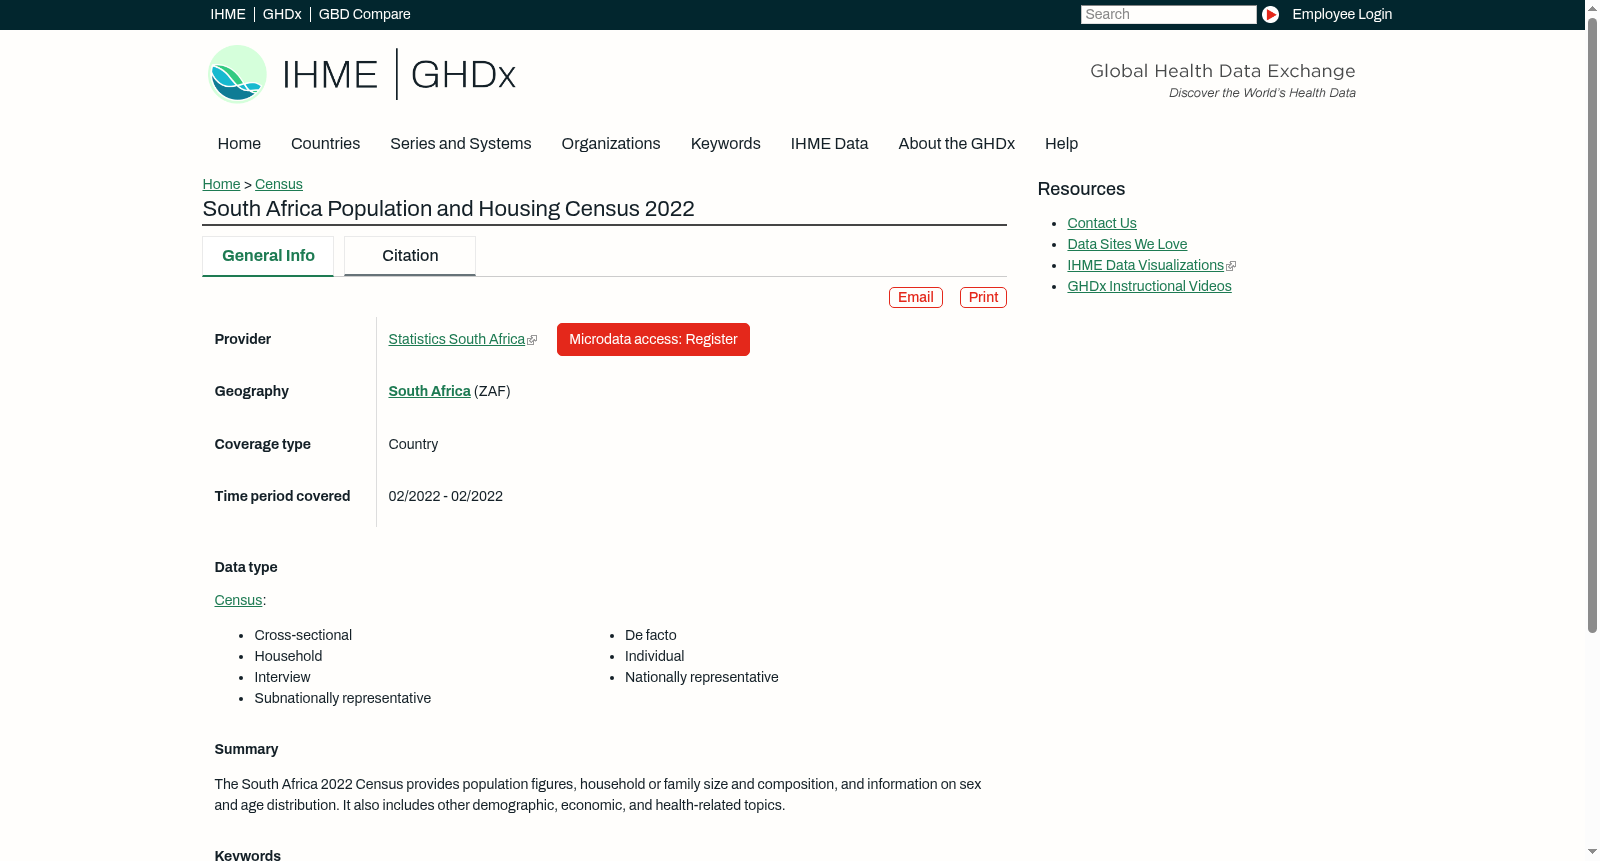Open the Countries menu
The height and width of the screenshot is (861, 1600).
(x=325, y=143)
